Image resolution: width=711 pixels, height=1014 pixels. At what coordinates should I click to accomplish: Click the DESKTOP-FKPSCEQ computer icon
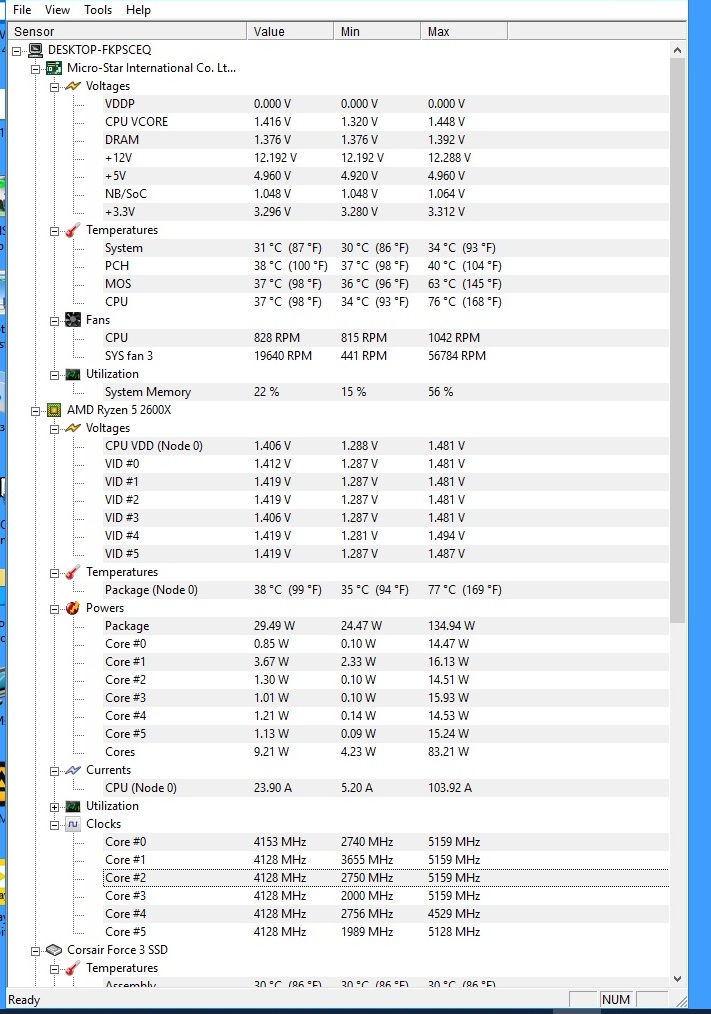36,50
